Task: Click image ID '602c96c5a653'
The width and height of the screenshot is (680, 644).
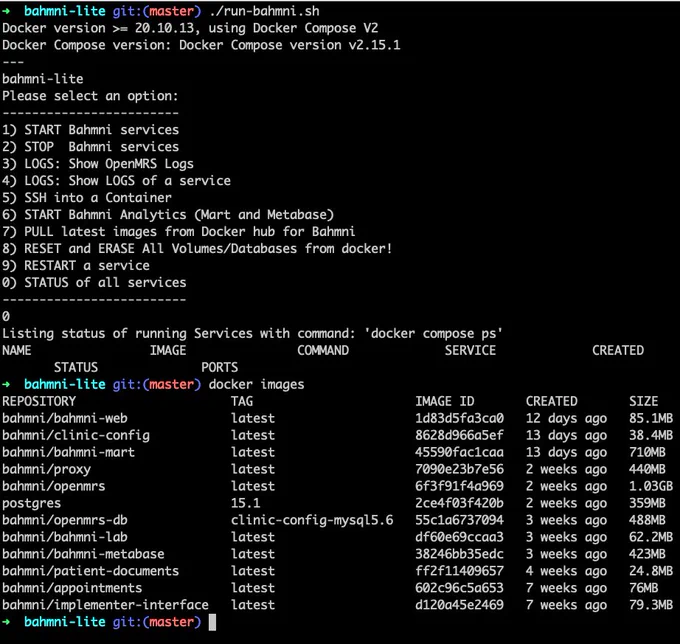Action: pyautogui.click(x=460, y=588)
